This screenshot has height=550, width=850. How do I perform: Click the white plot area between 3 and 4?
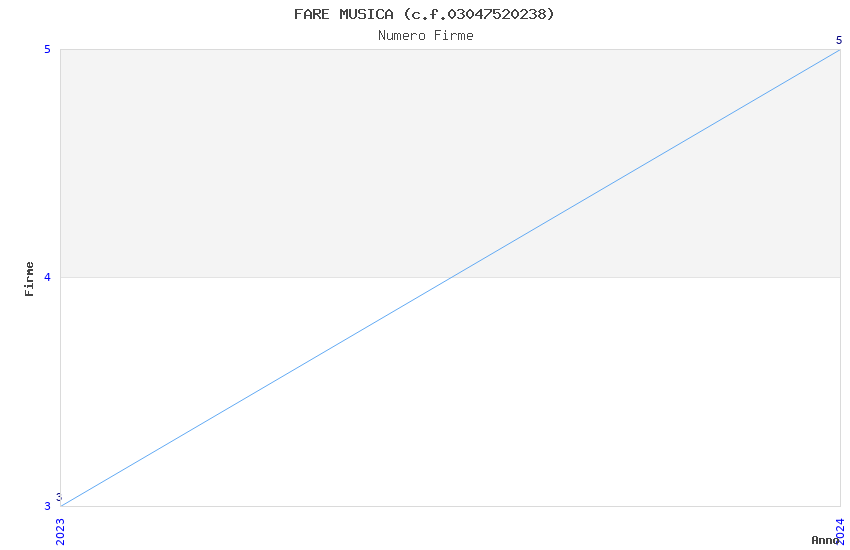tap(450, 392)
